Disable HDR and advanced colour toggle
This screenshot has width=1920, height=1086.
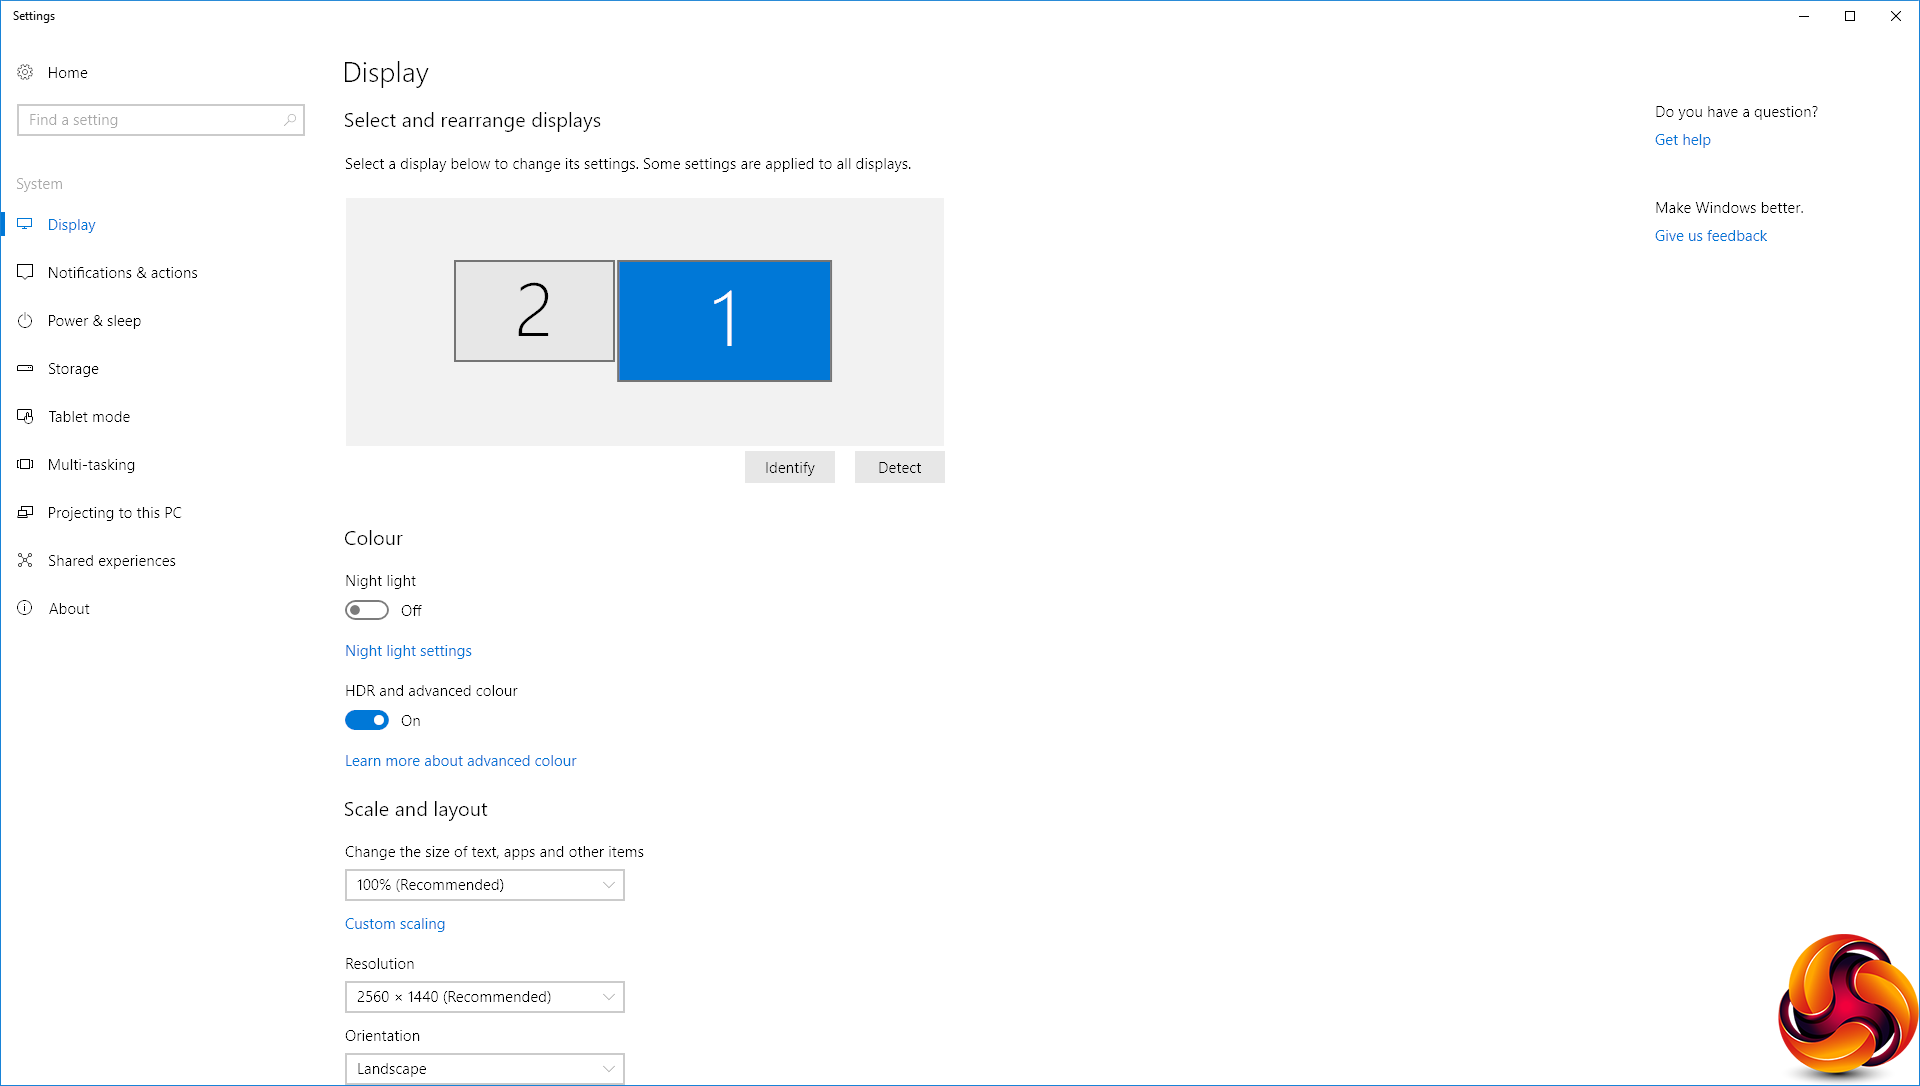(366, 720)
